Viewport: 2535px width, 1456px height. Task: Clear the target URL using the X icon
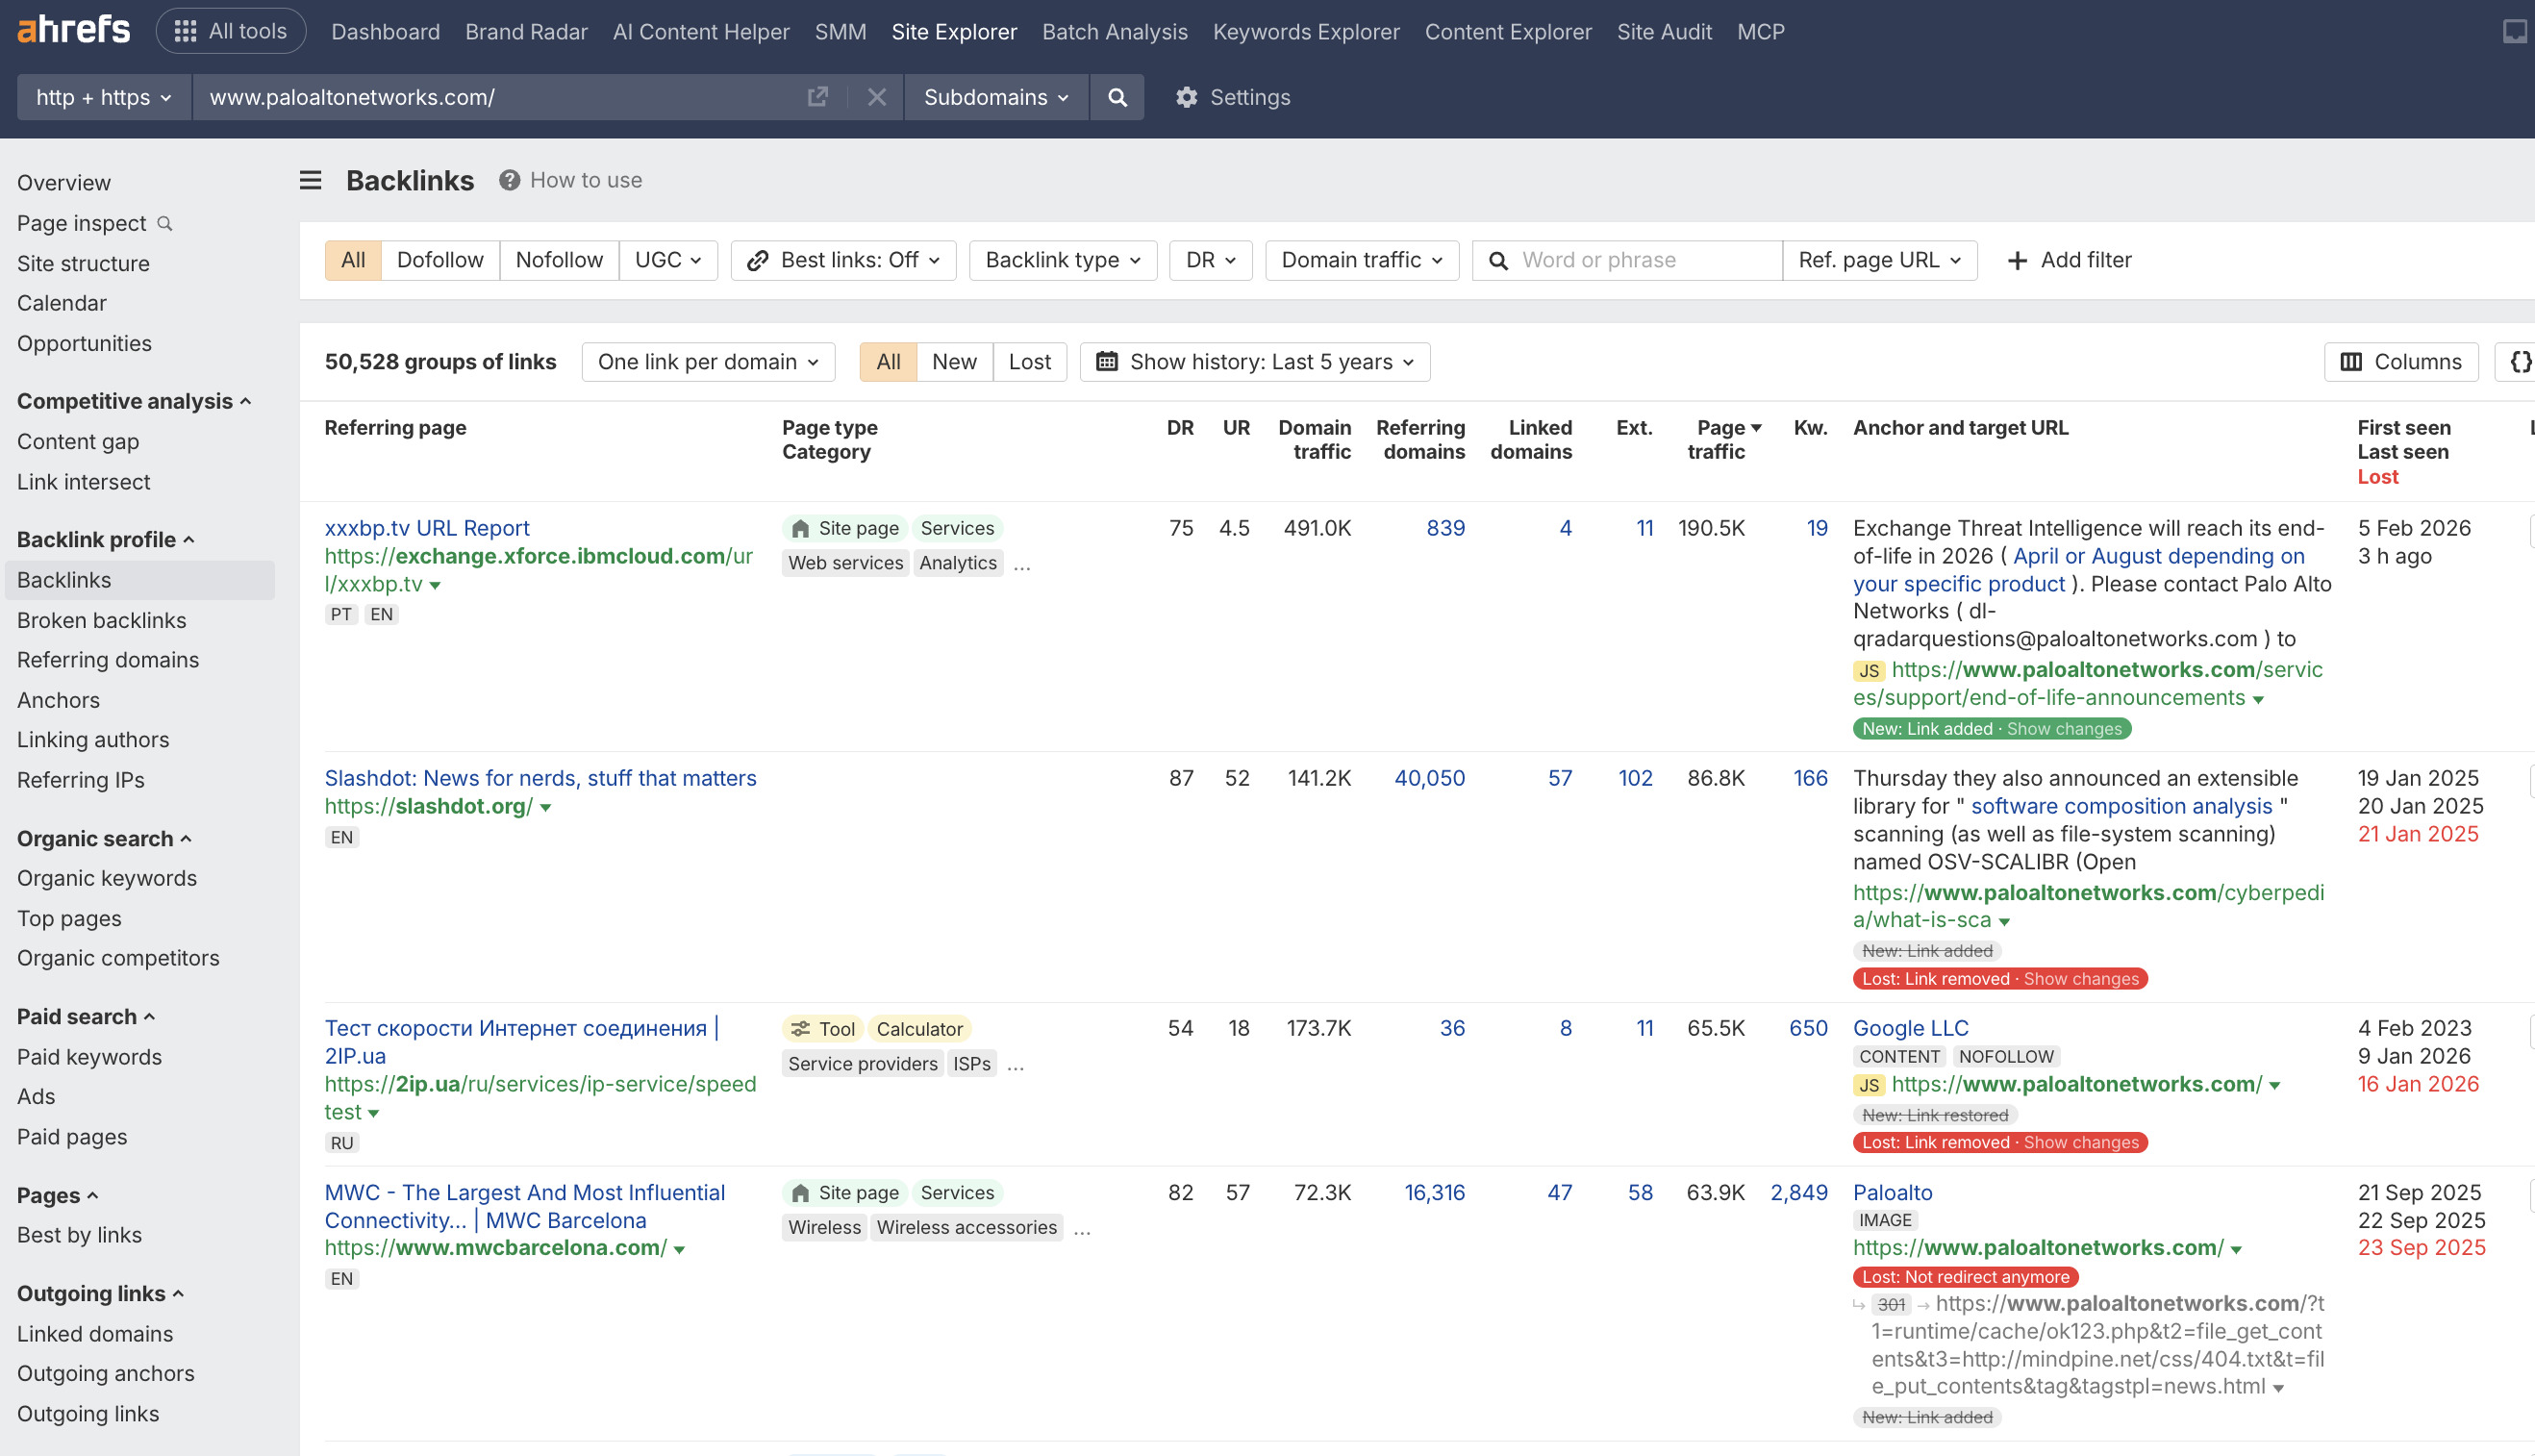tap(877, 97)
